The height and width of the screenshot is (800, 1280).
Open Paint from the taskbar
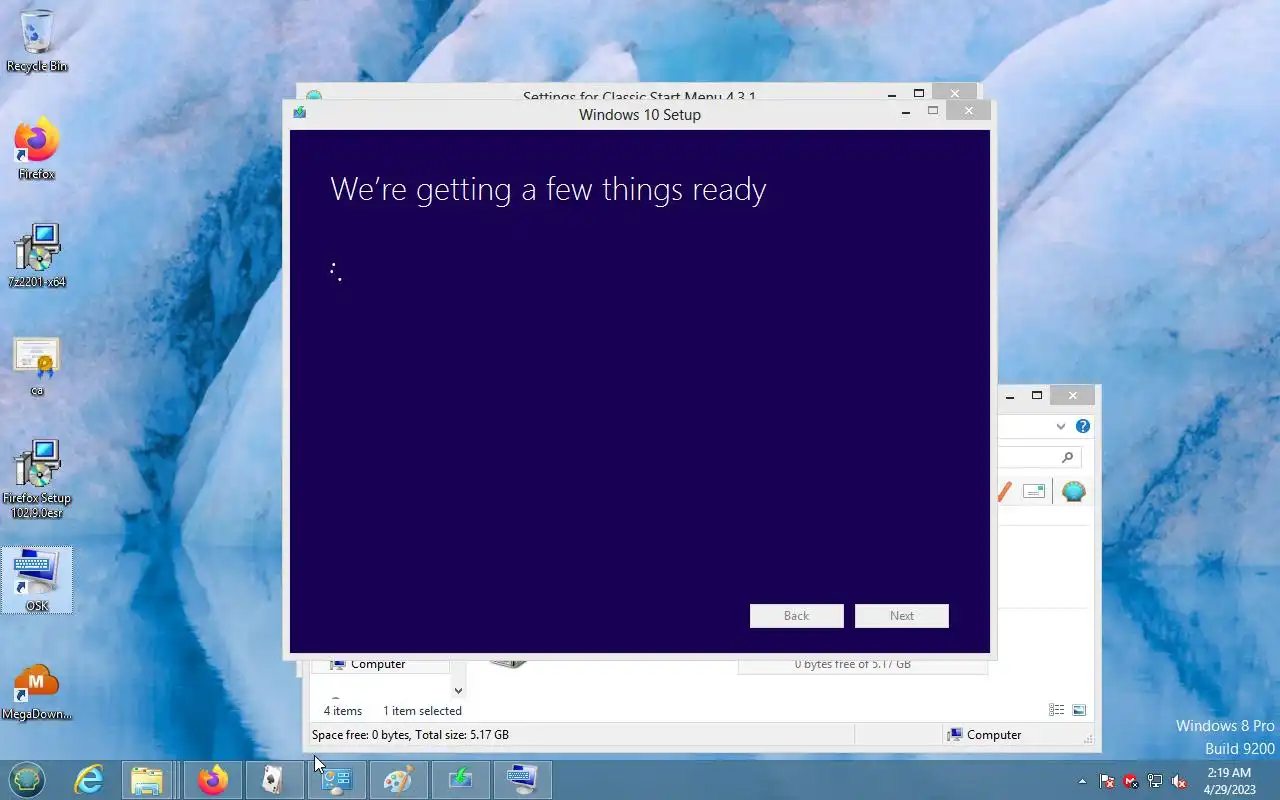click(x=398, y=779)
